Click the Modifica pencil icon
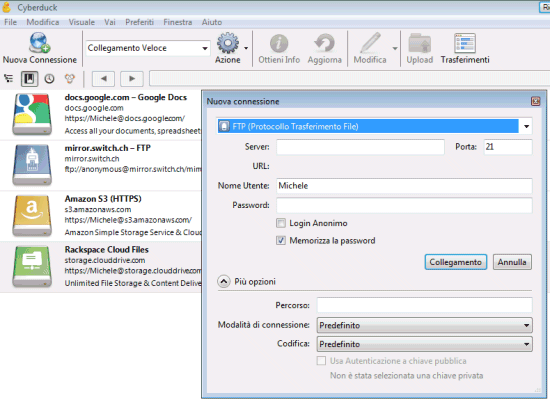The height and width of the screenshot is (409, 550). tap(370, 43)
